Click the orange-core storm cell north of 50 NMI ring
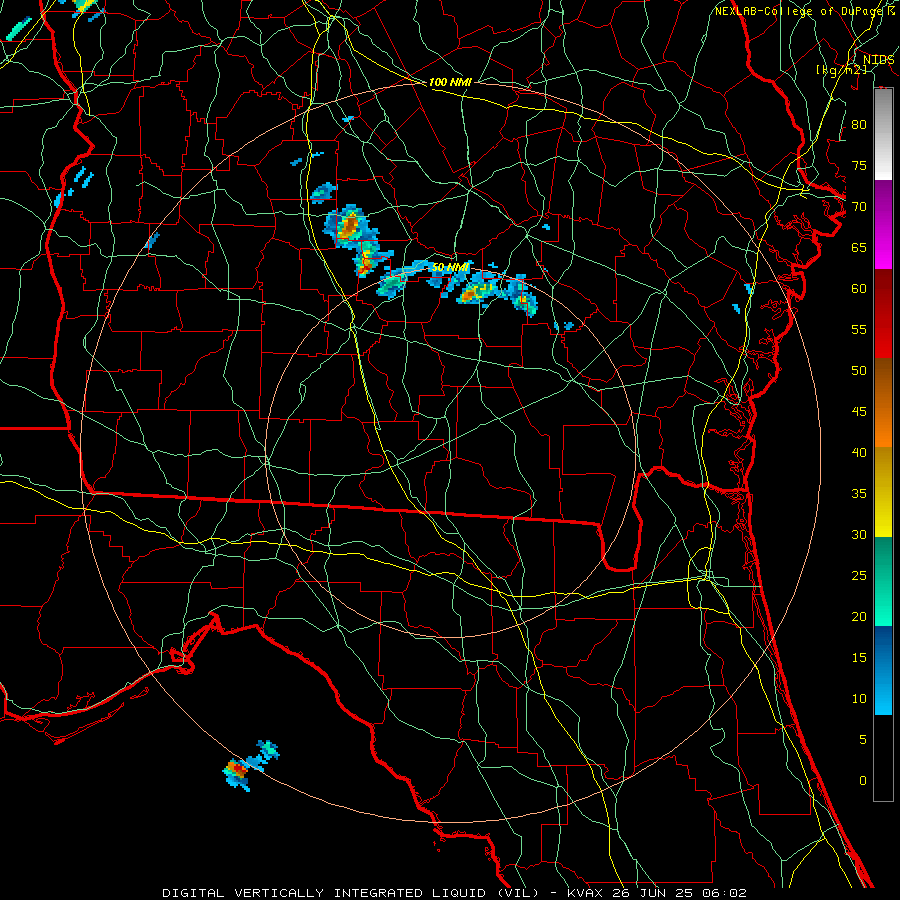The image size is (900, 900). 349,226
